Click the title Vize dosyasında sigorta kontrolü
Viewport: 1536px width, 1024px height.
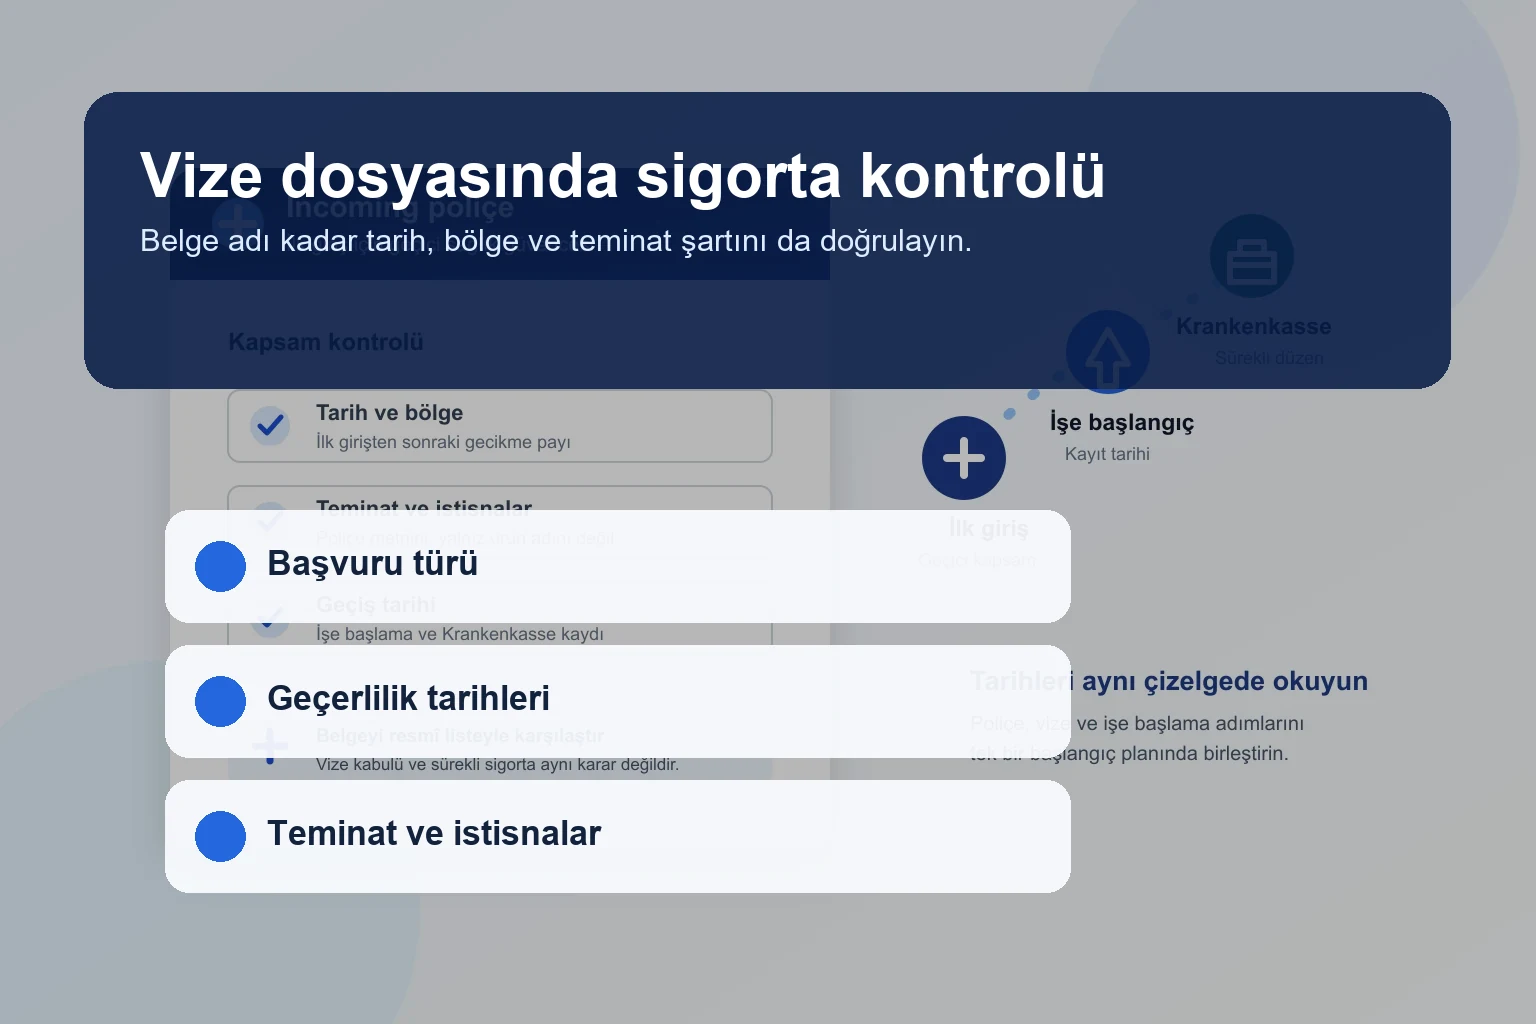(622, 176)
